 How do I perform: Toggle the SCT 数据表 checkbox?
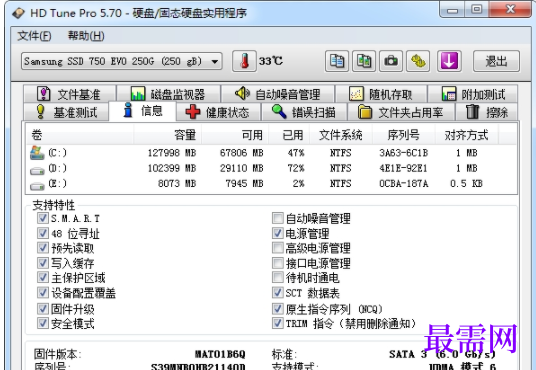[x=278, y=293]
